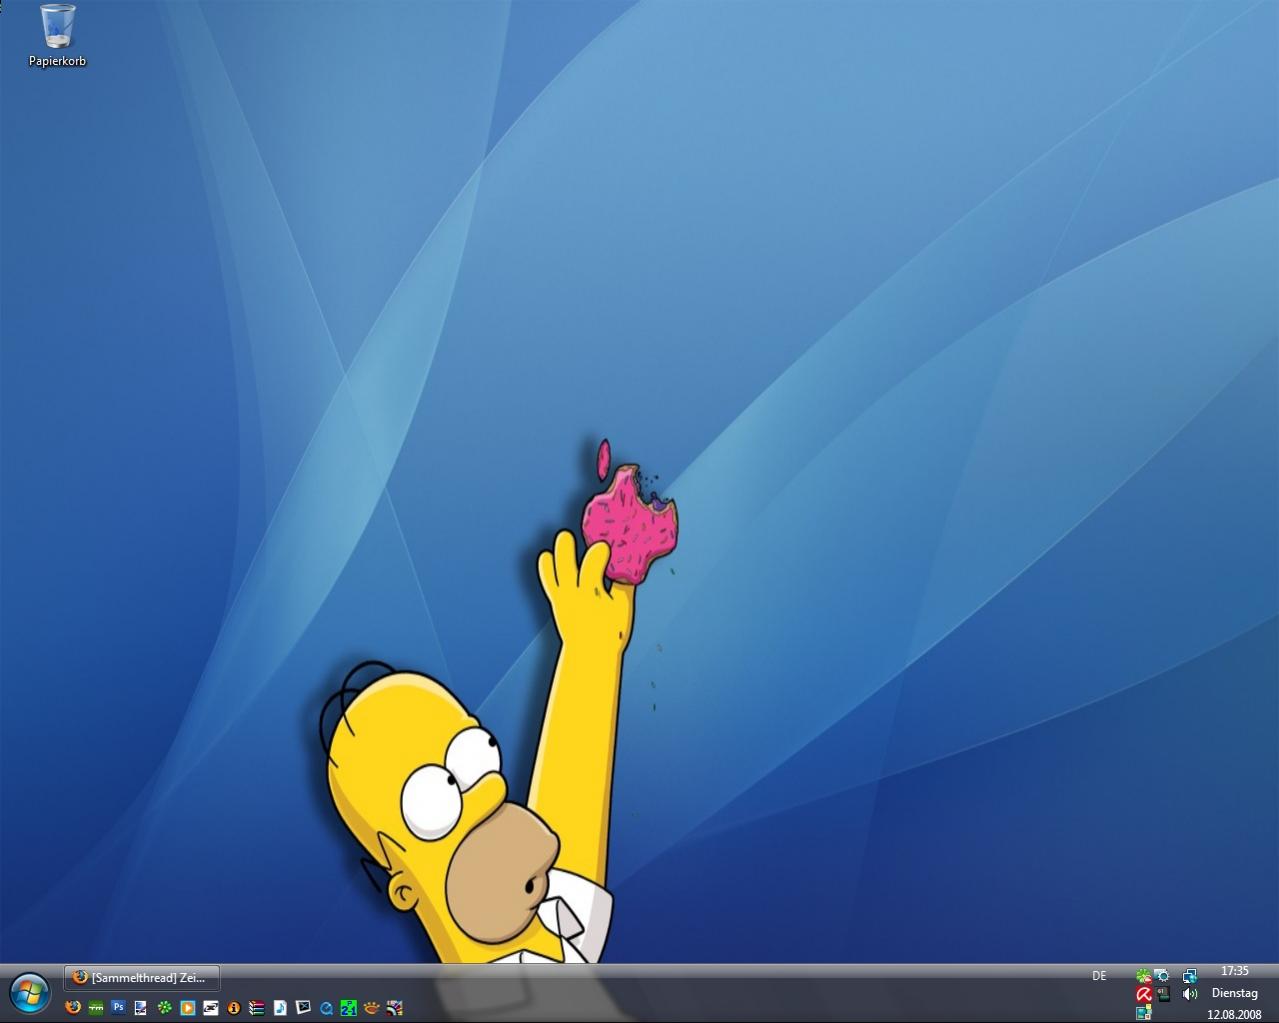Open volume speaker tray icon

pyautogui.click(x=1190, y=994)
